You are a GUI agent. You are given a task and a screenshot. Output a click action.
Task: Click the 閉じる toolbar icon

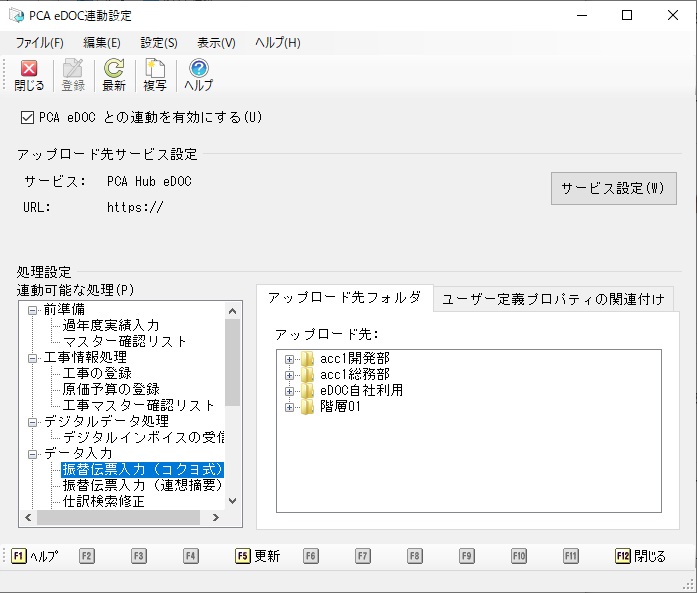point(29,75)
